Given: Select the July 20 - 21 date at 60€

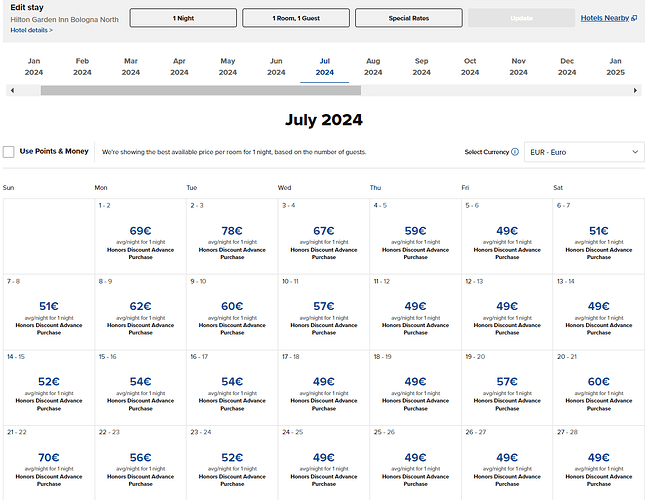Looking at the screenshot, I should point(598,387).
